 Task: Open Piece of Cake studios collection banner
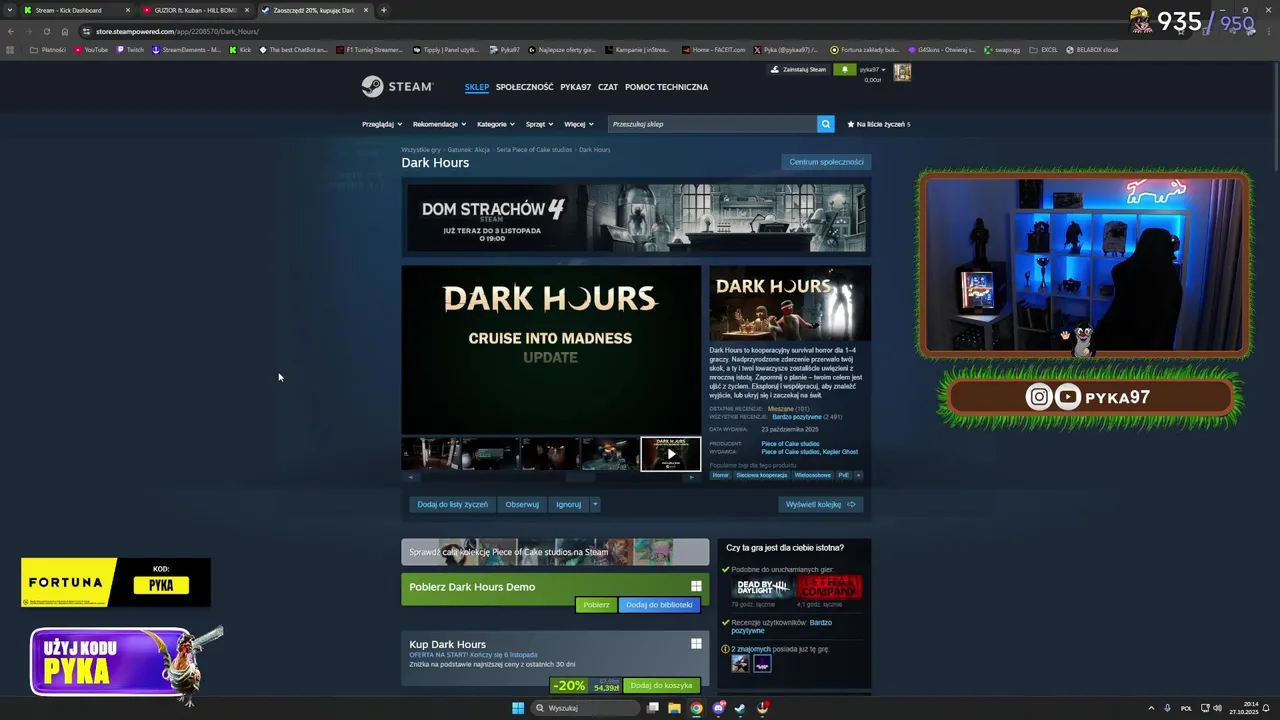click(x=555, y=552)
